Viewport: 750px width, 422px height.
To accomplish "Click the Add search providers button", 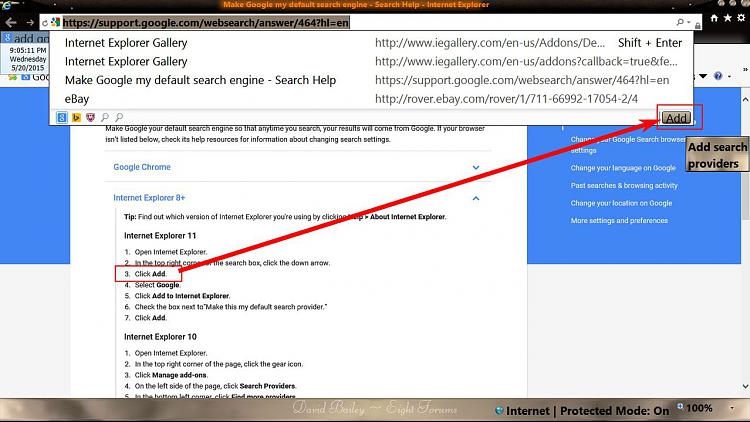I will pyautogui.click(x=676, y=118).
